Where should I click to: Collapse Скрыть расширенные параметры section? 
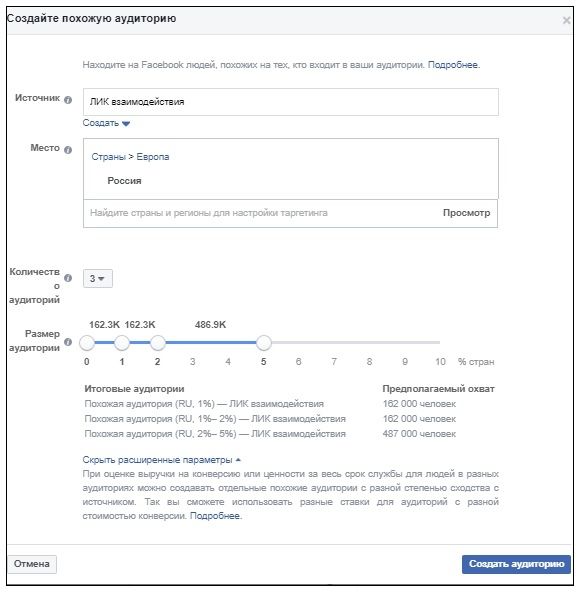(x=162, y=460)
